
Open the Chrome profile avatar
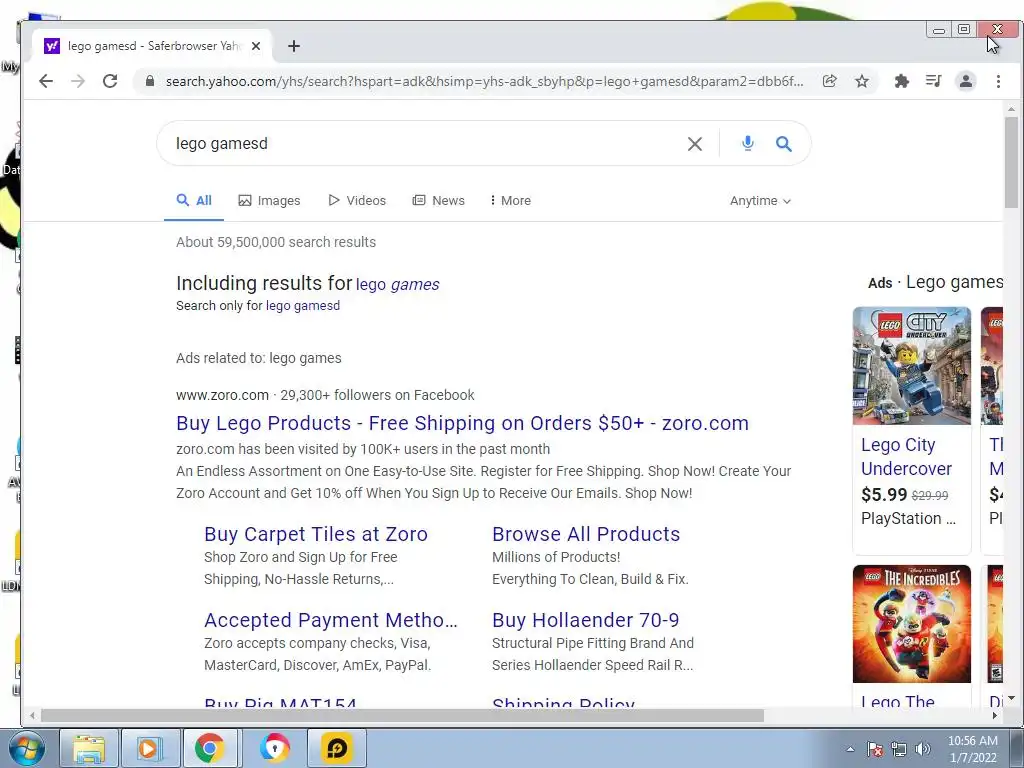coord(965,81)
